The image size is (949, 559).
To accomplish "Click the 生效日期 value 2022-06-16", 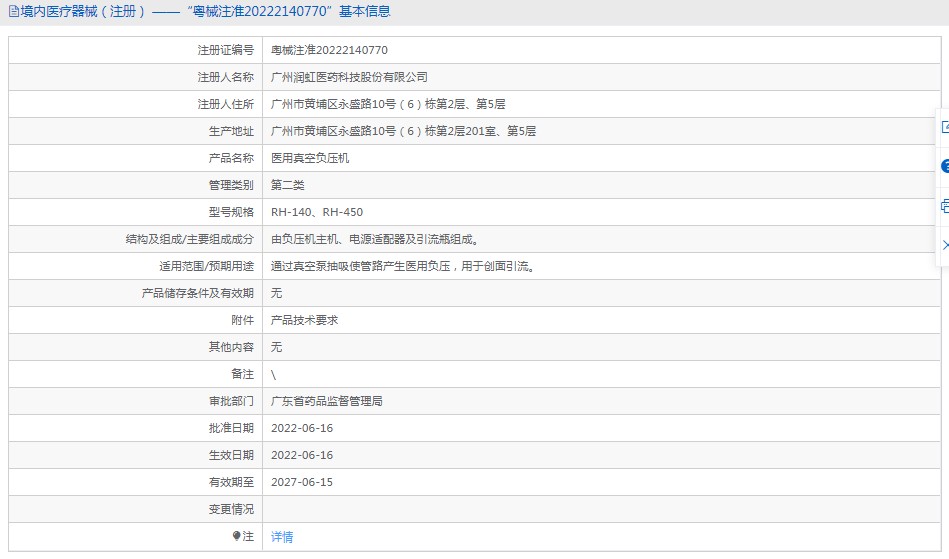I will [302, 456].
